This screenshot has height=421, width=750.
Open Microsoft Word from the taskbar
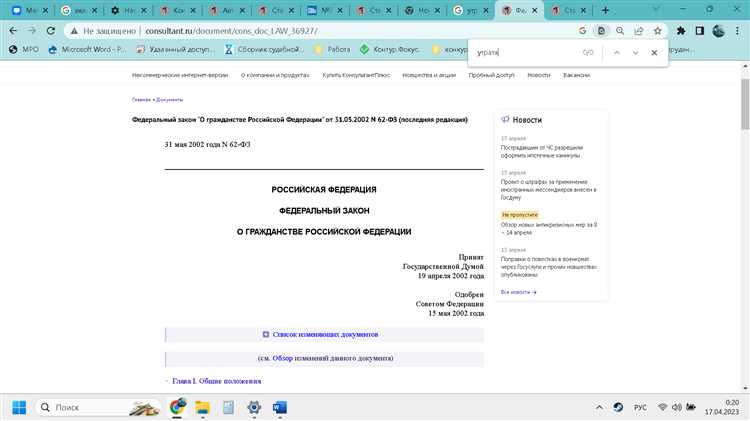coord(279,407)
